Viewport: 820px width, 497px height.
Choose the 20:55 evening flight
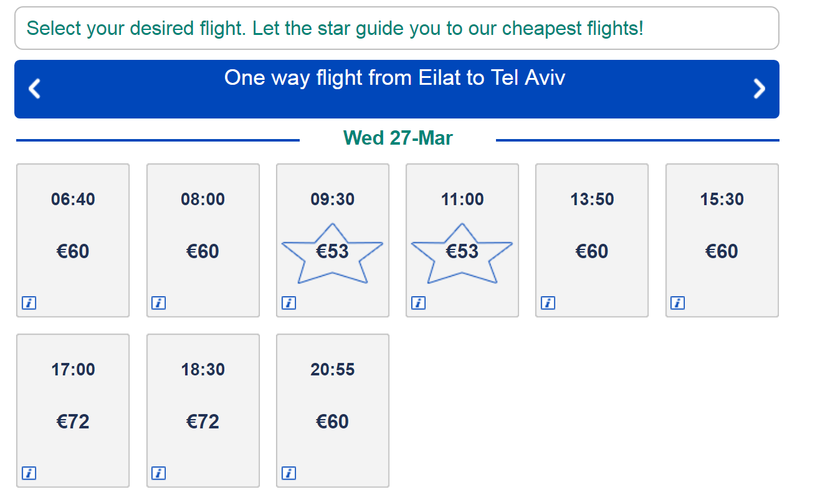click(332, 410)
